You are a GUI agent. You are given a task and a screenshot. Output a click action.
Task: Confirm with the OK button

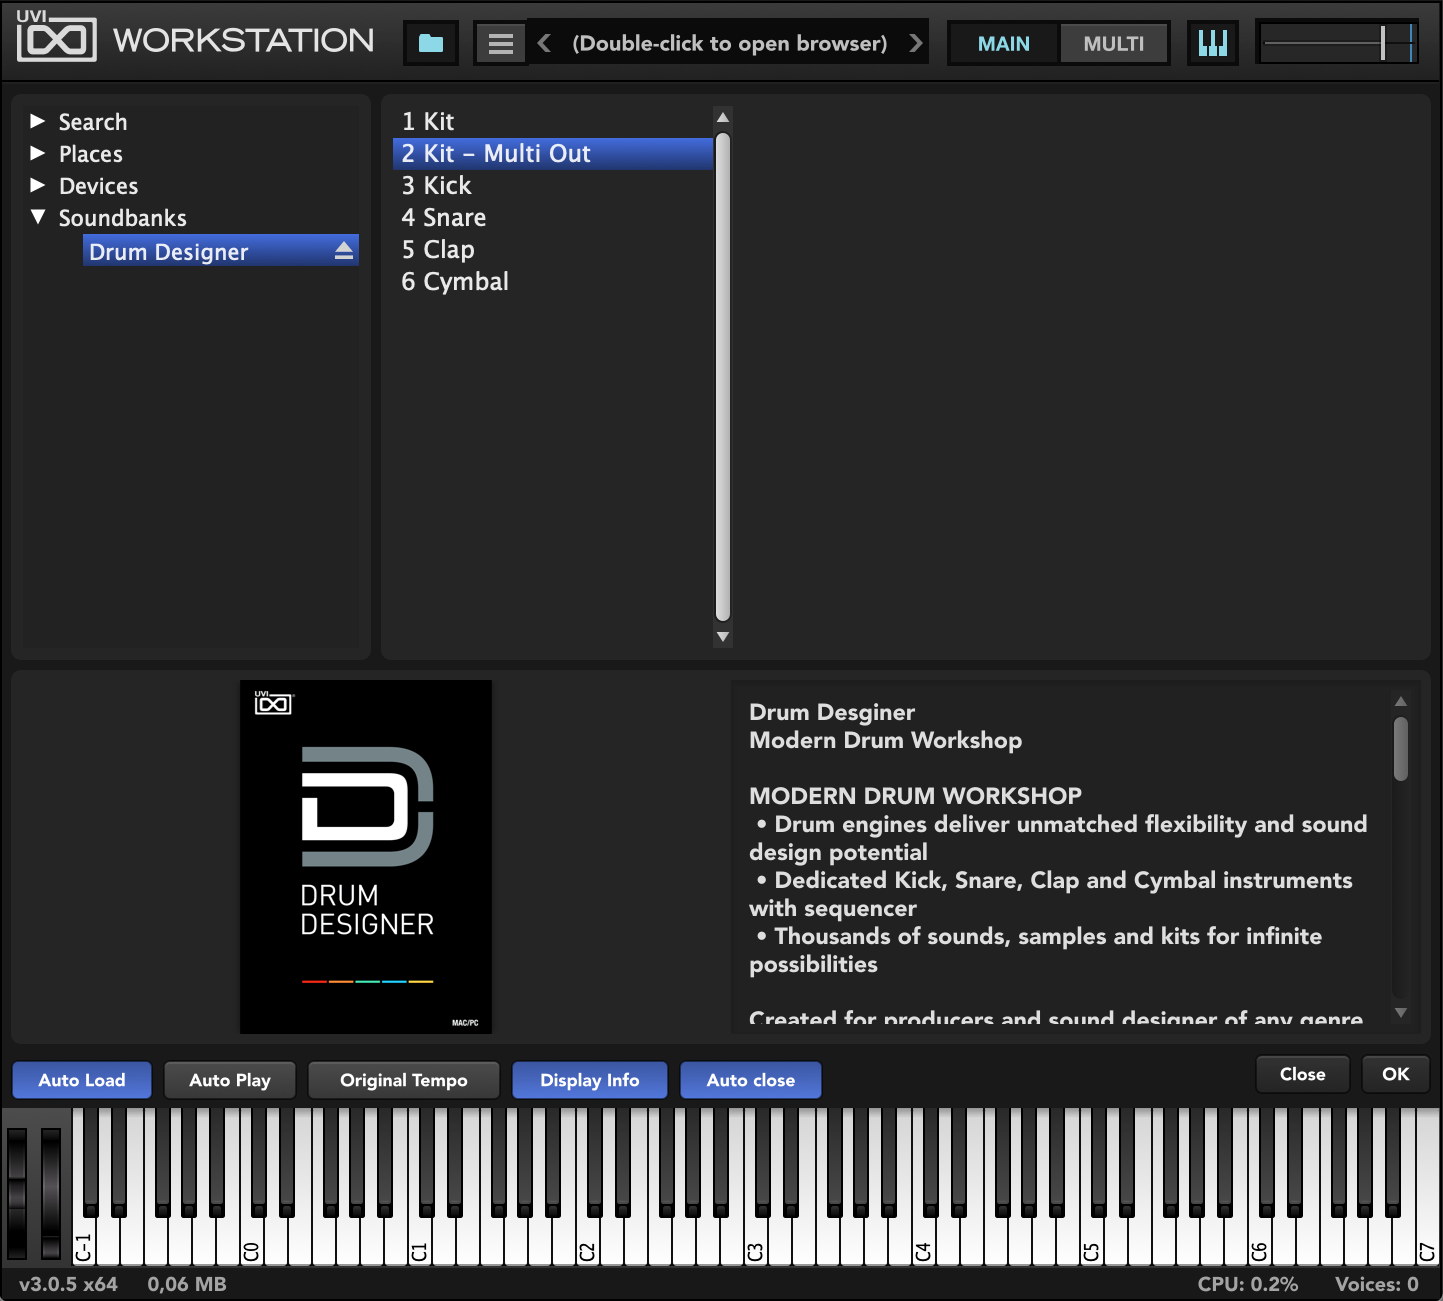(1396, 1074)
